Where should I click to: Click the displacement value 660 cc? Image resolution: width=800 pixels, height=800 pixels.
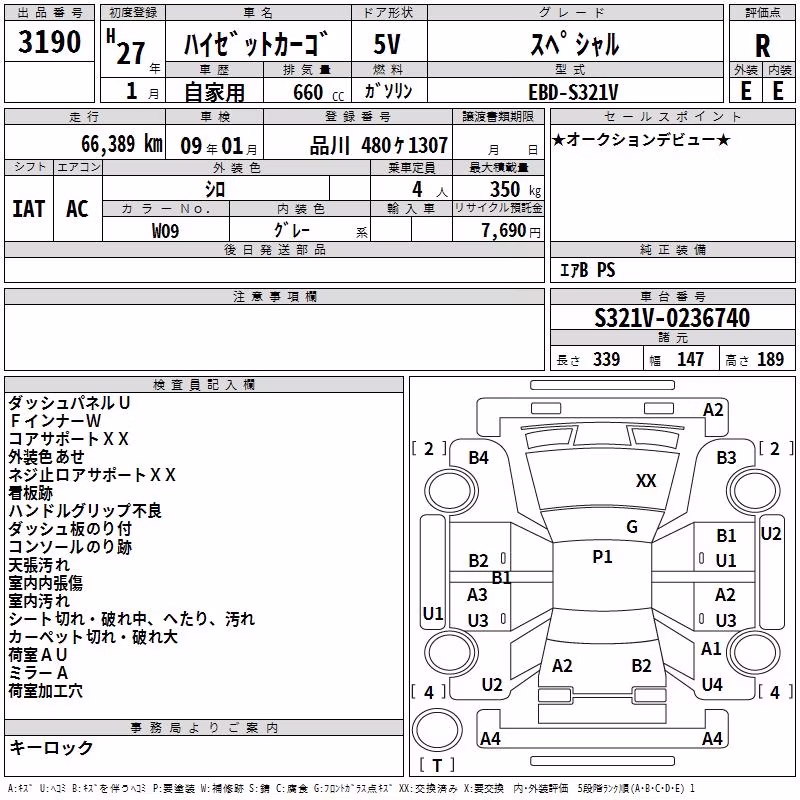pos(318,93)
